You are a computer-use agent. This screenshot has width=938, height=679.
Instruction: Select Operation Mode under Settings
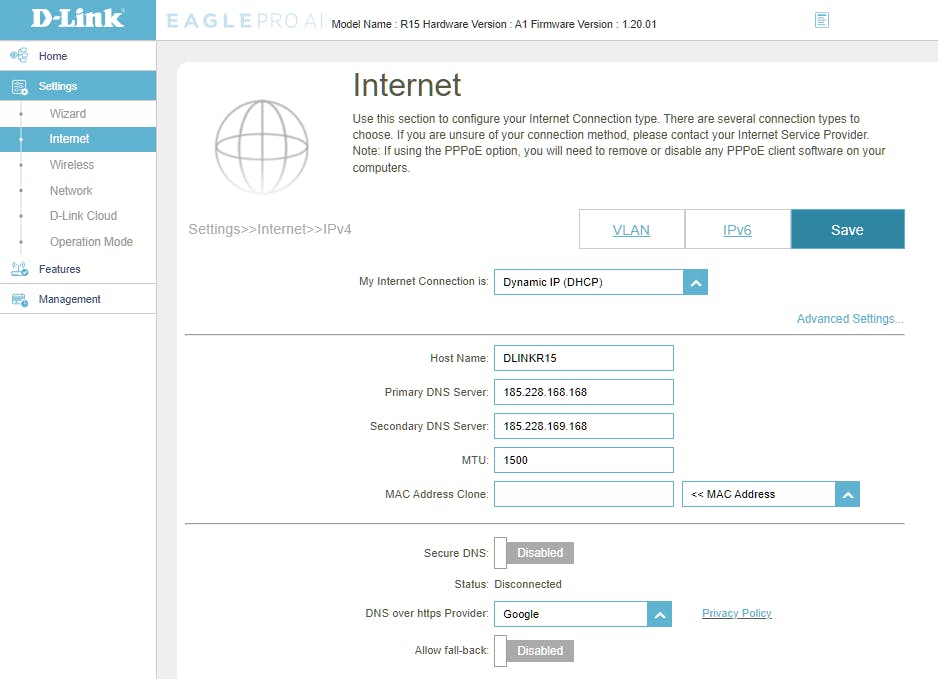(x=91, y=242)
